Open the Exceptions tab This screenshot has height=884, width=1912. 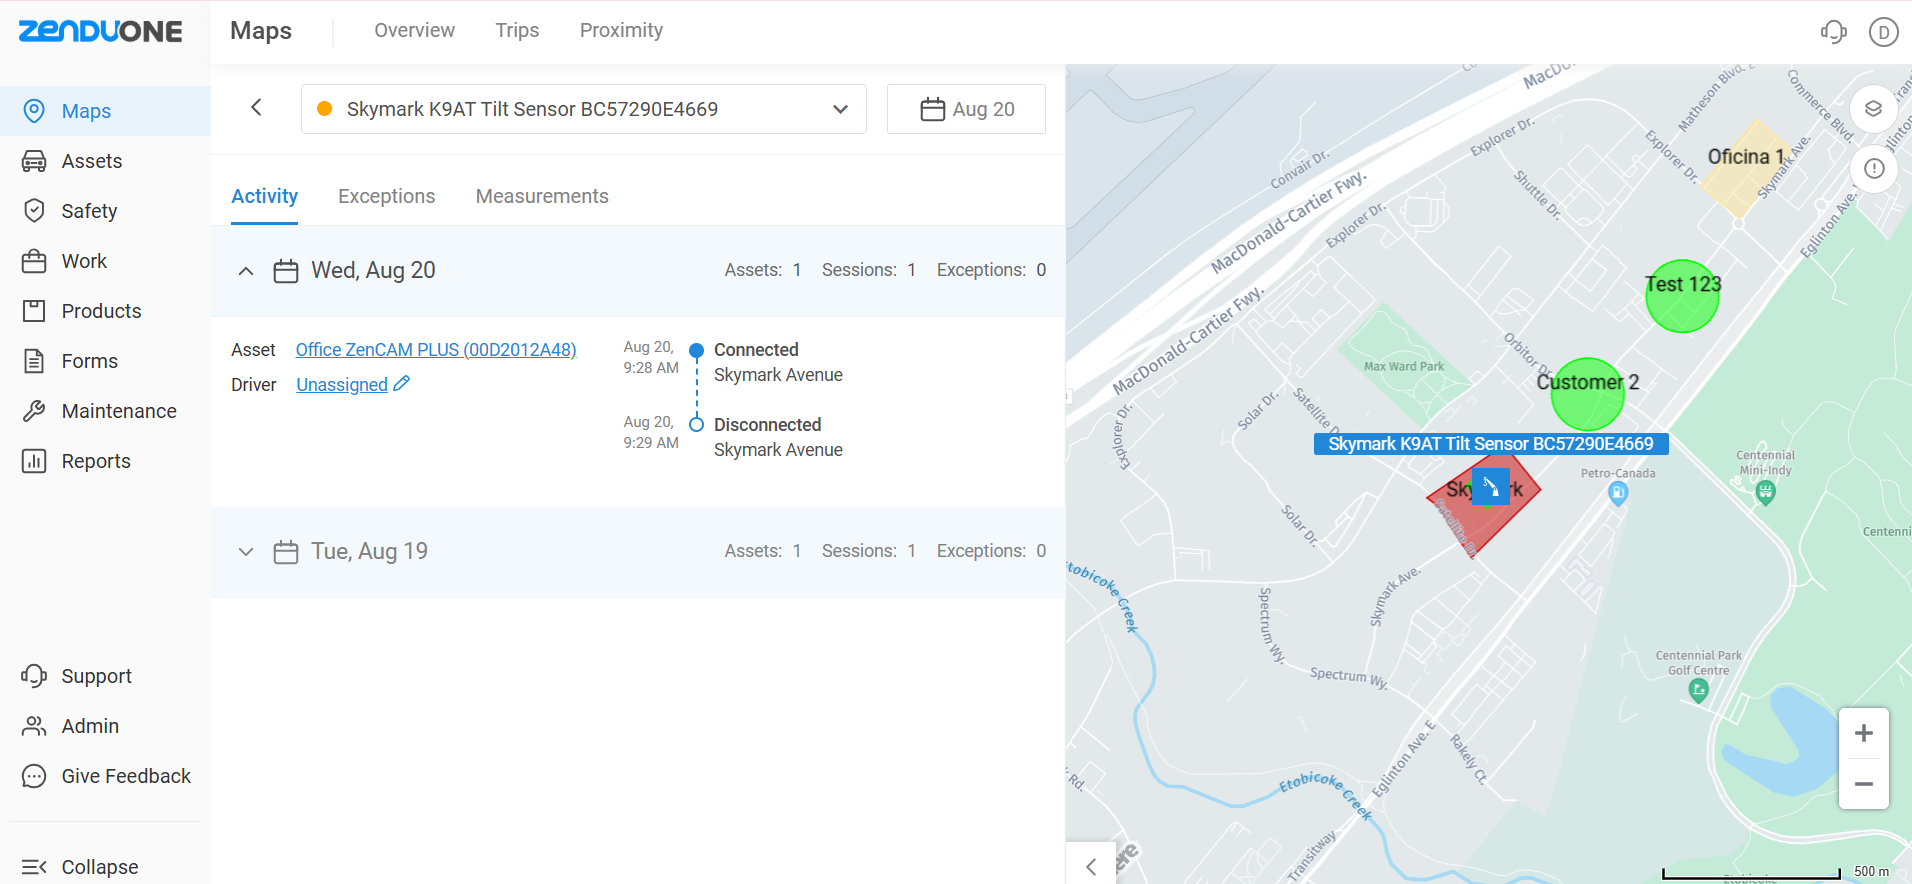pyautogui.click(x=386, y=196)
